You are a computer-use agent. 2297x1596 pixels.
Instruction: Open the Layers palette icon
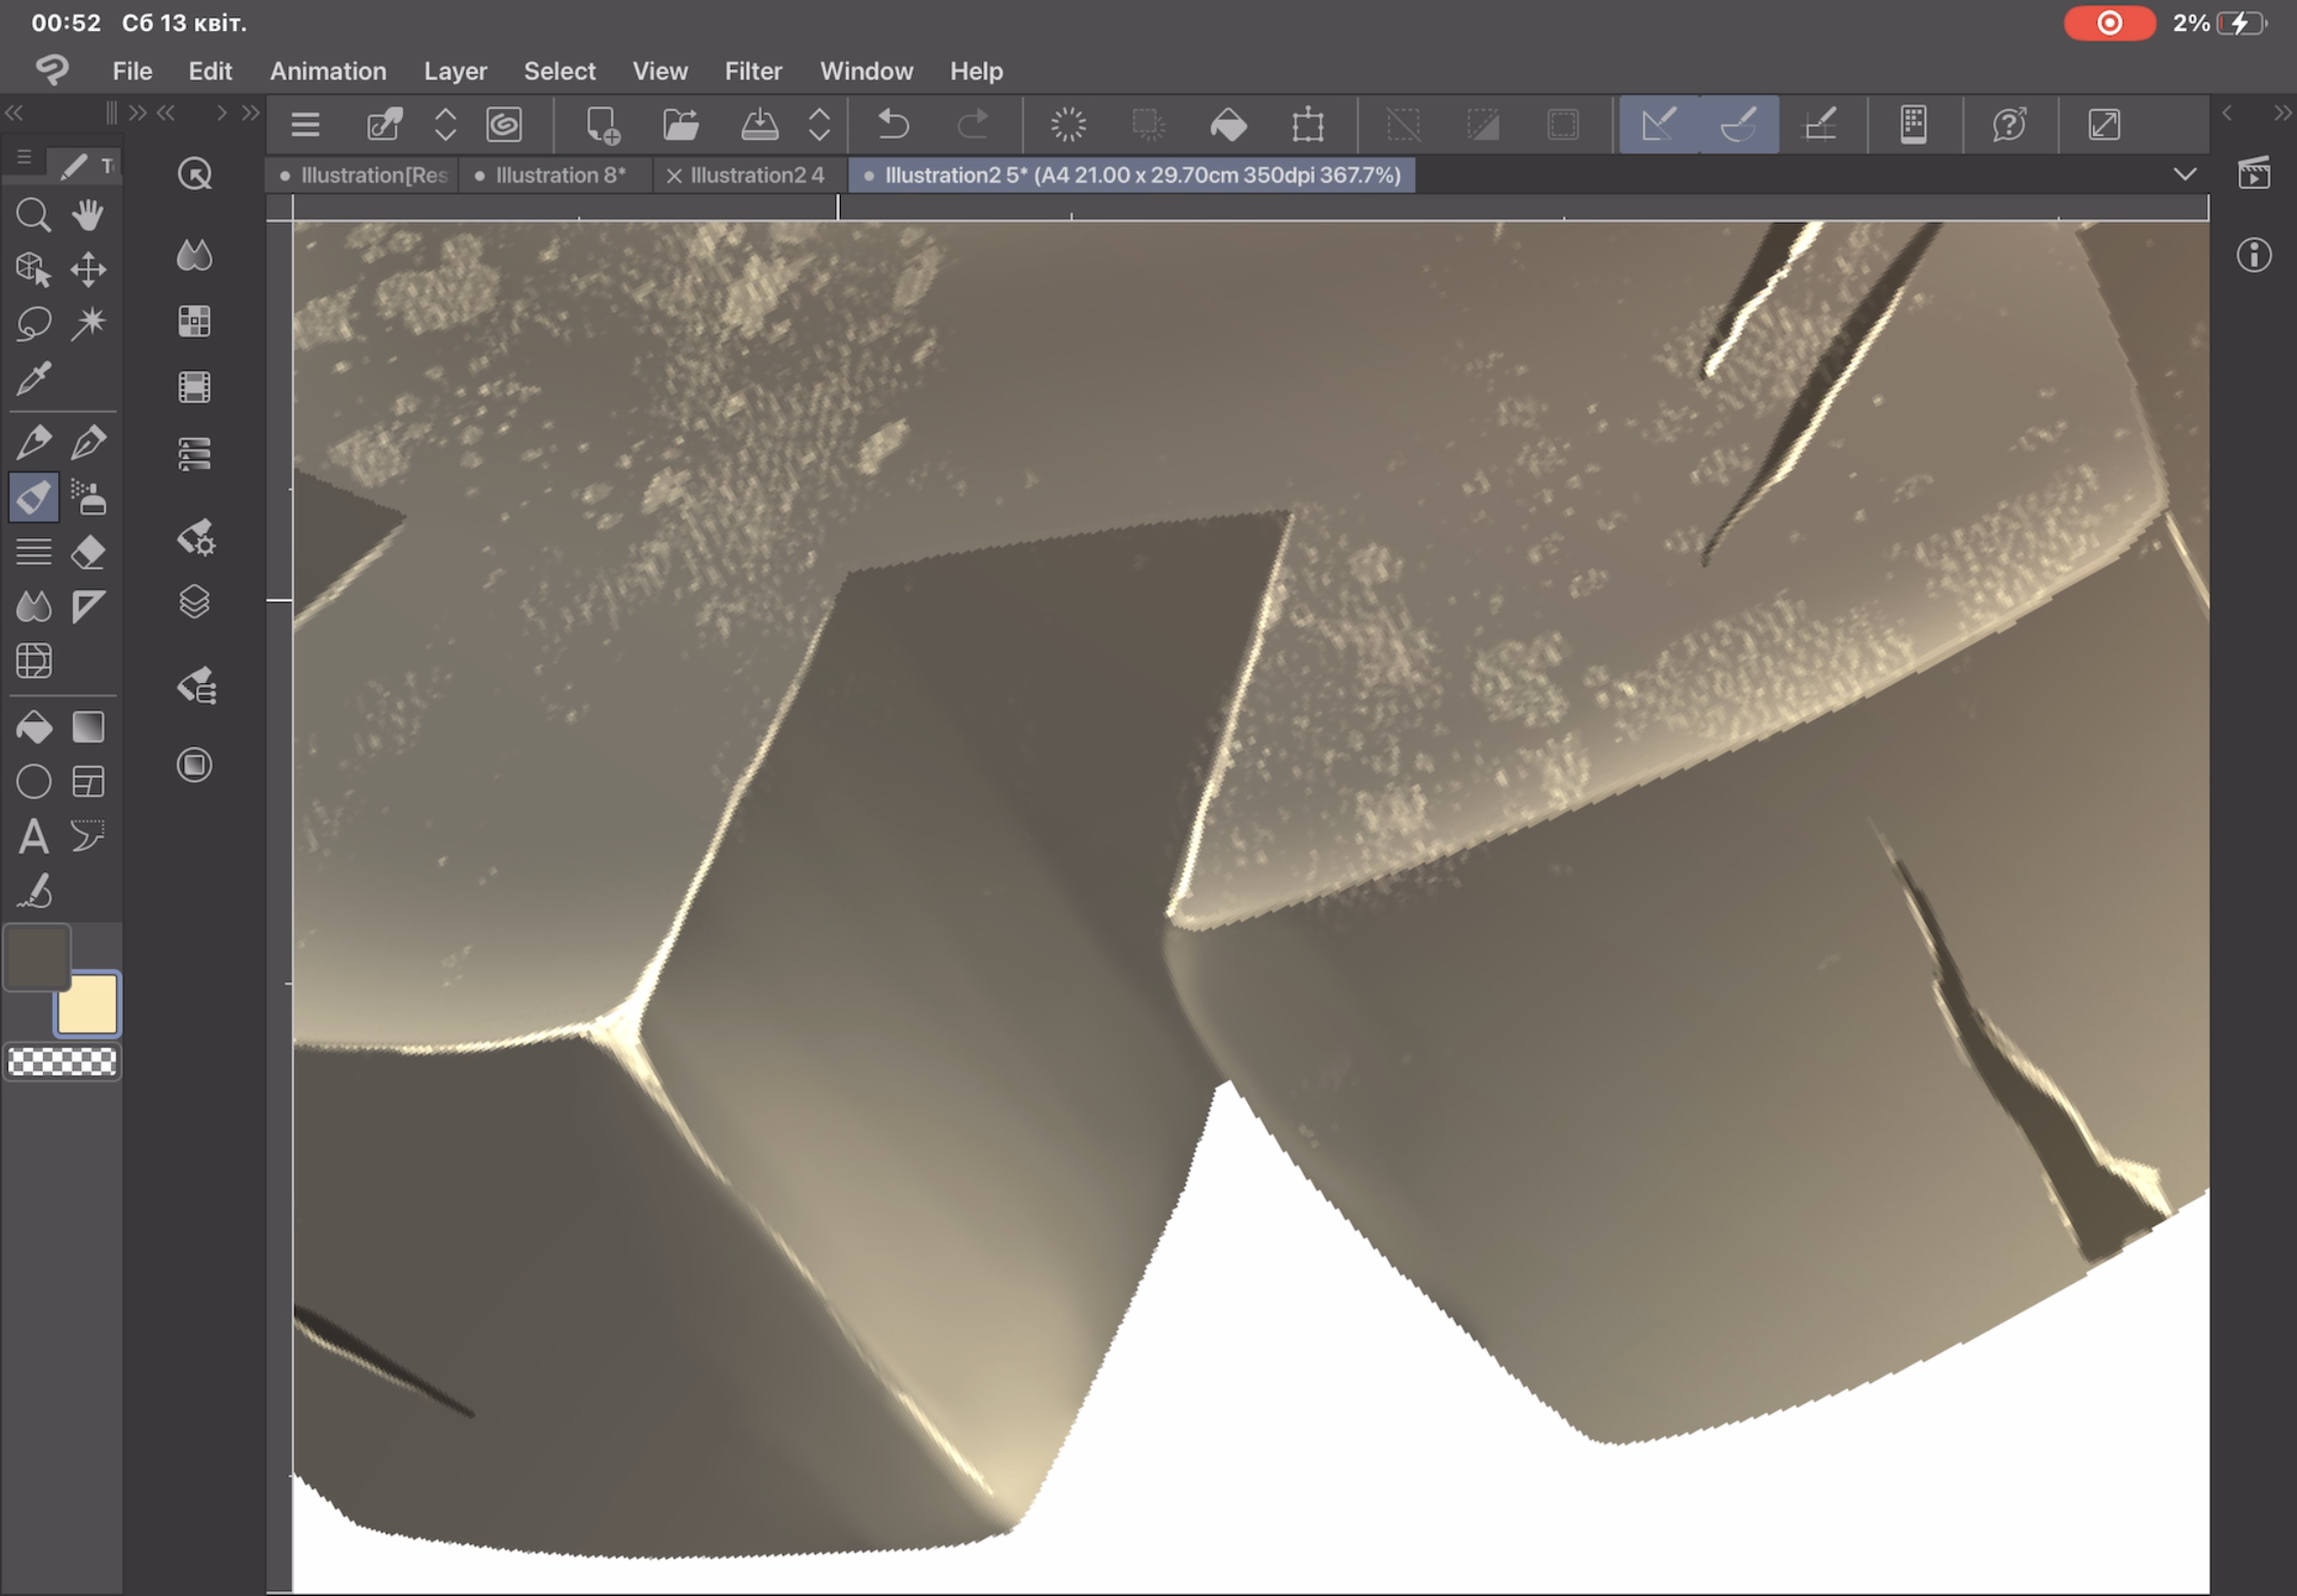pos(194,602)
